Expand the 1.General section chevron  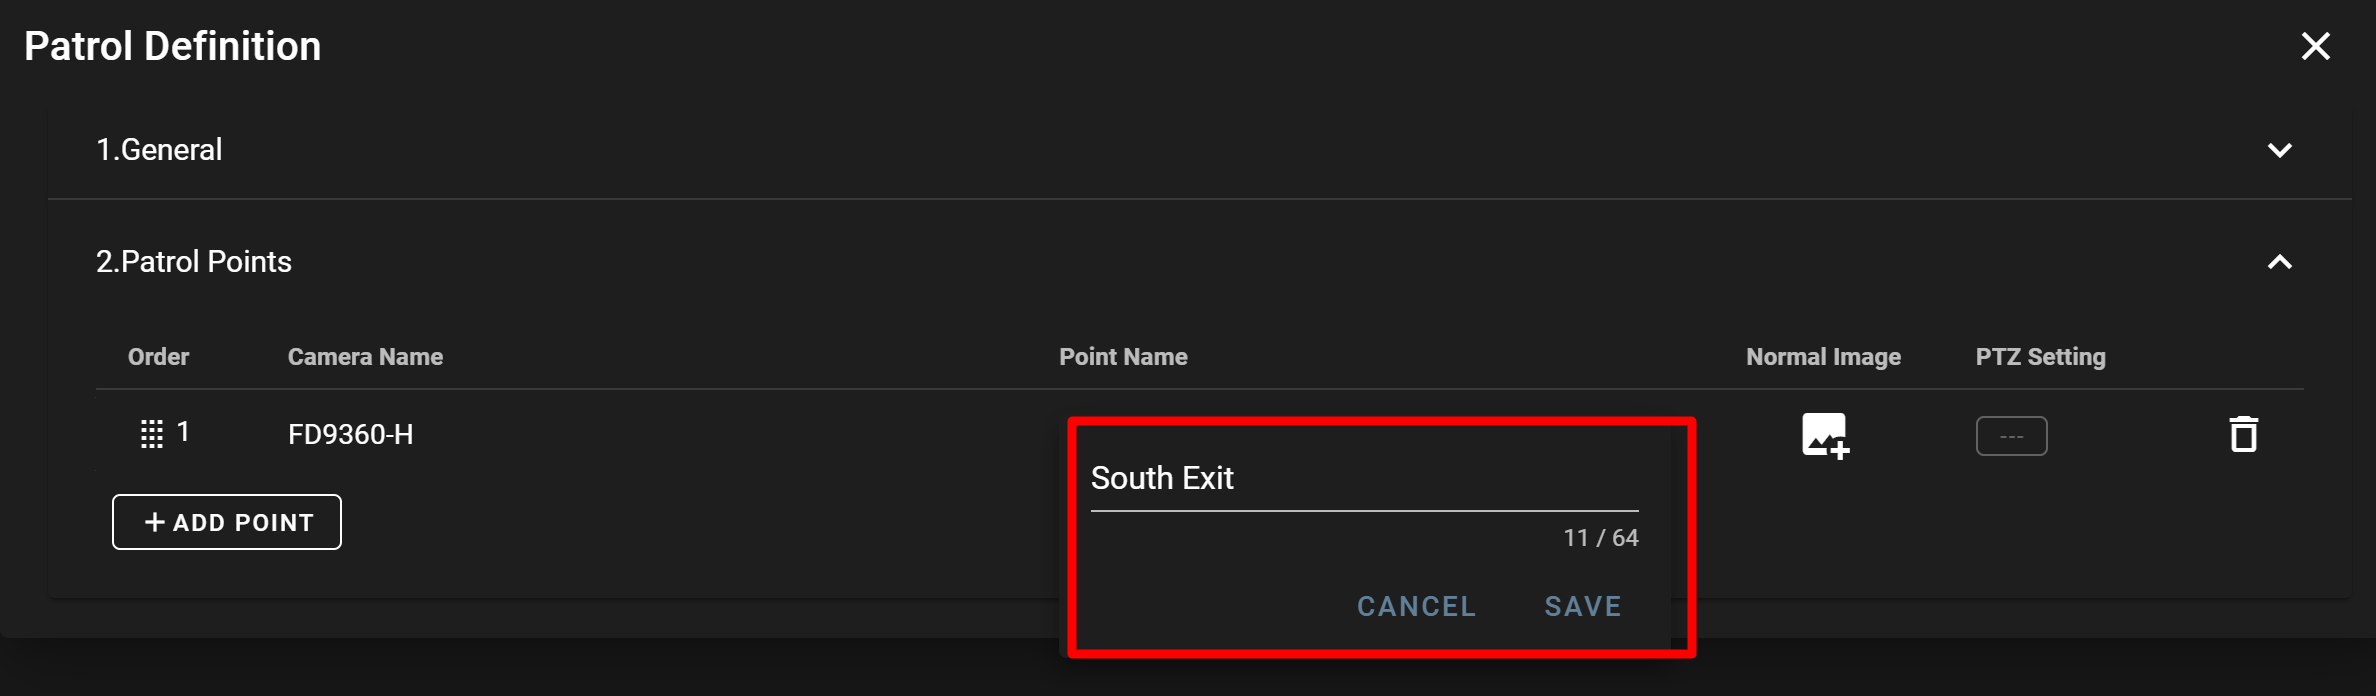2279,150
